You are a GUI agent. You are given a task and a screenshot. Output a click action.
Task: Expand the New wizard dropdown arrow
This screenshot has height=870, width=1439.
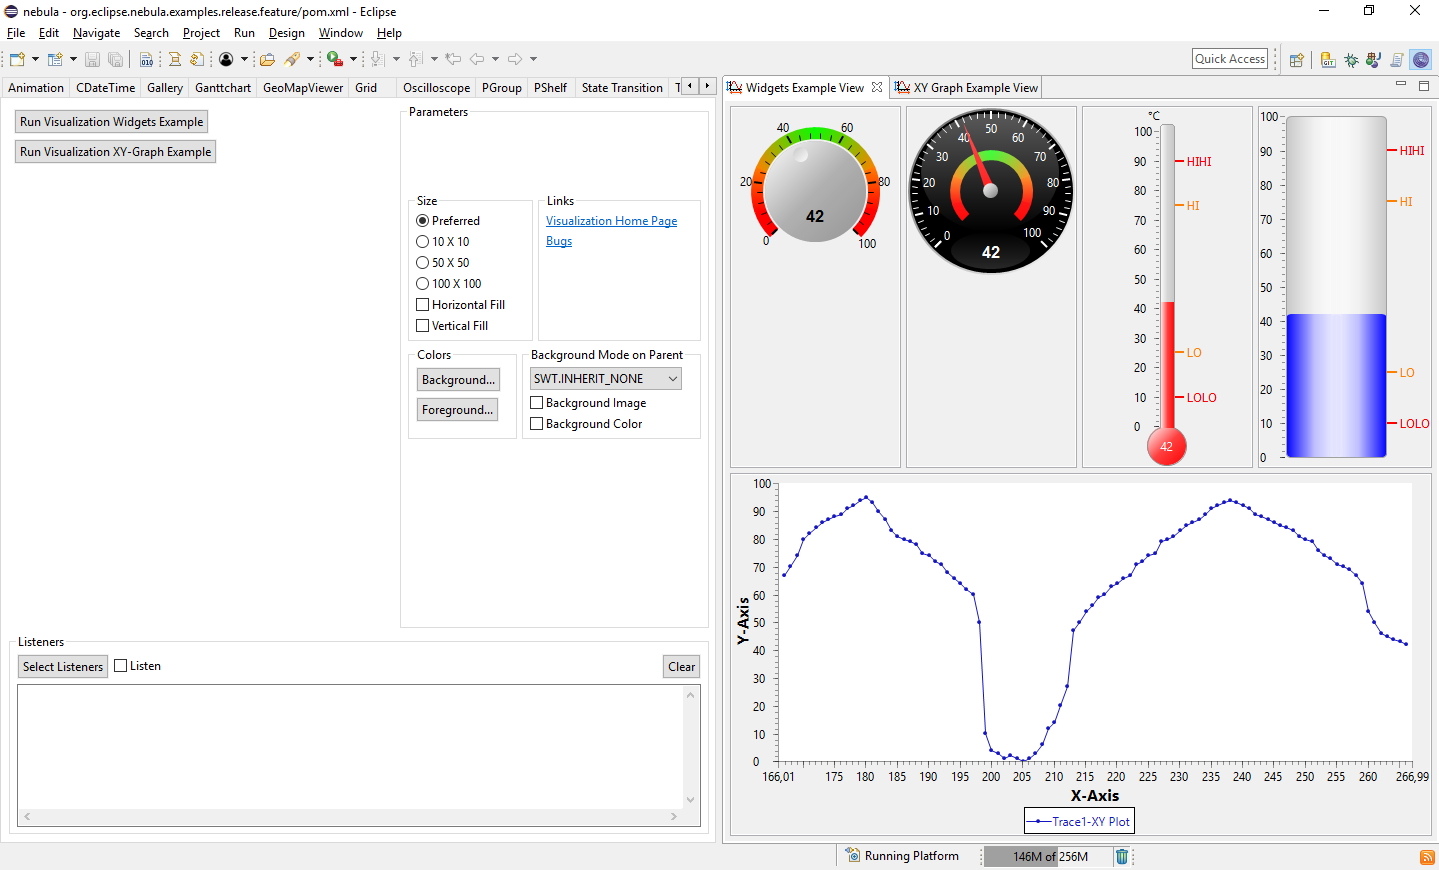[35, 60]
